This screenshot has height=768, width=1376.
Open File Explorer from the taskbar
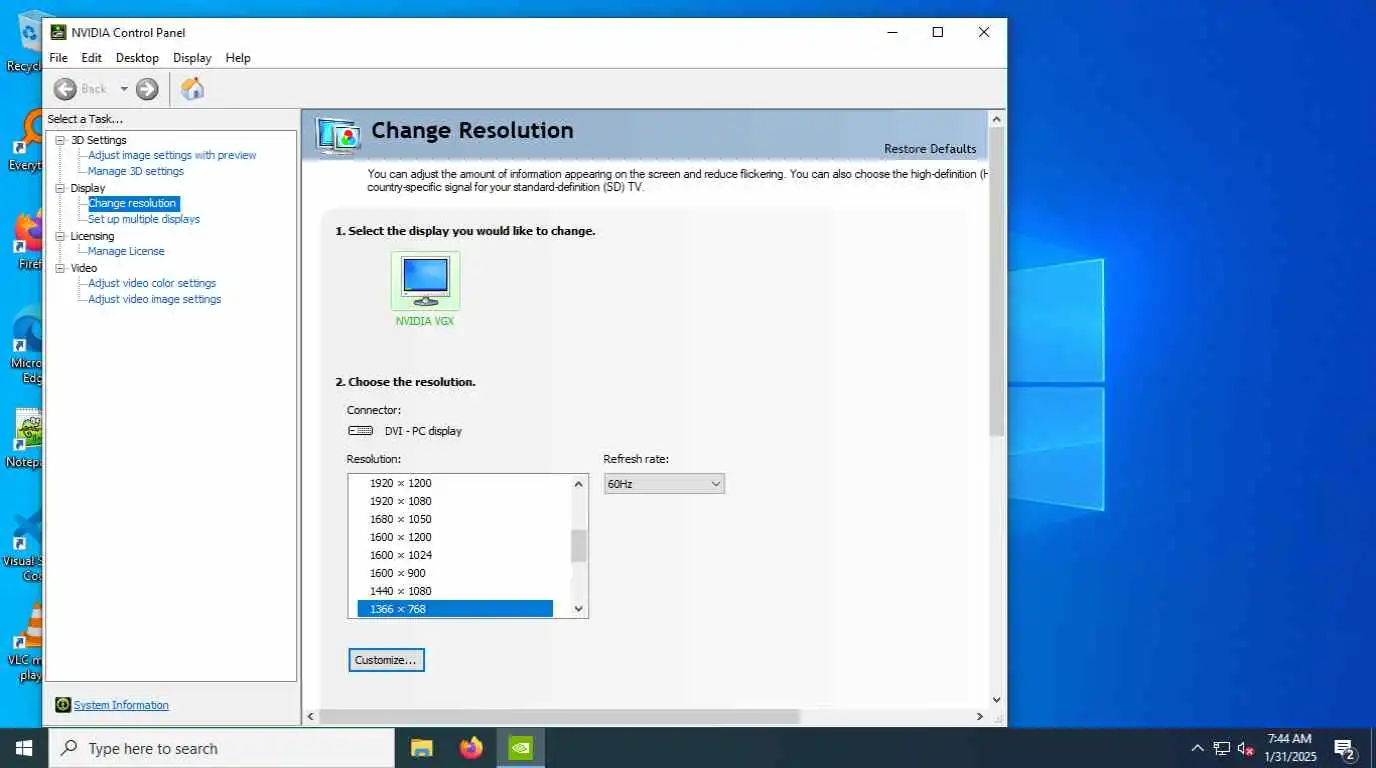422,748
